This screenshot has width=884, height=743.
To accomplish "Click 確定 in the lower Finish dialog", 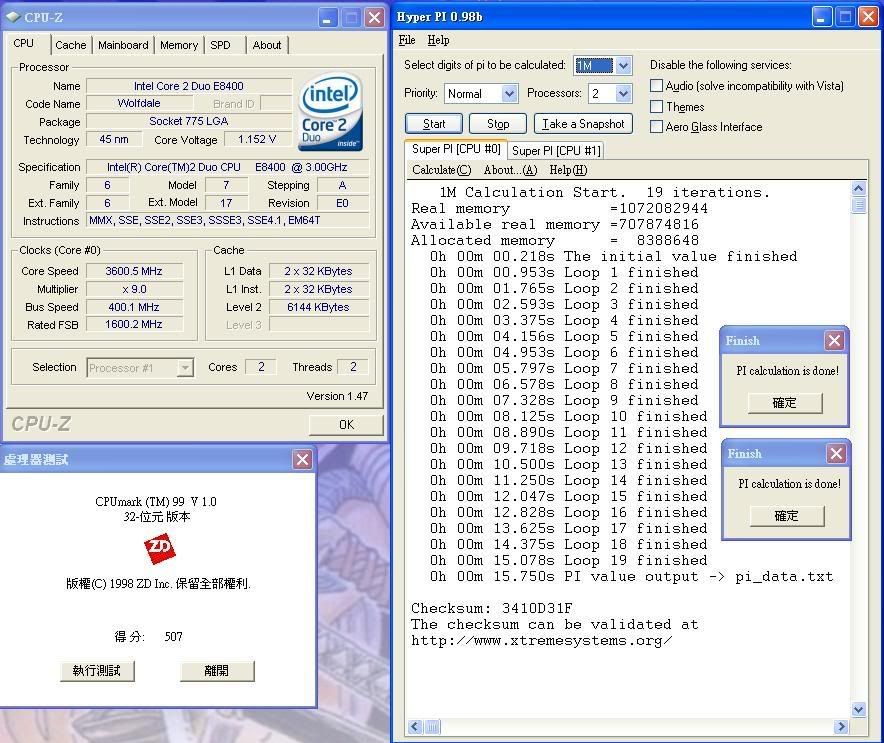I will click(x=786, y=515).
